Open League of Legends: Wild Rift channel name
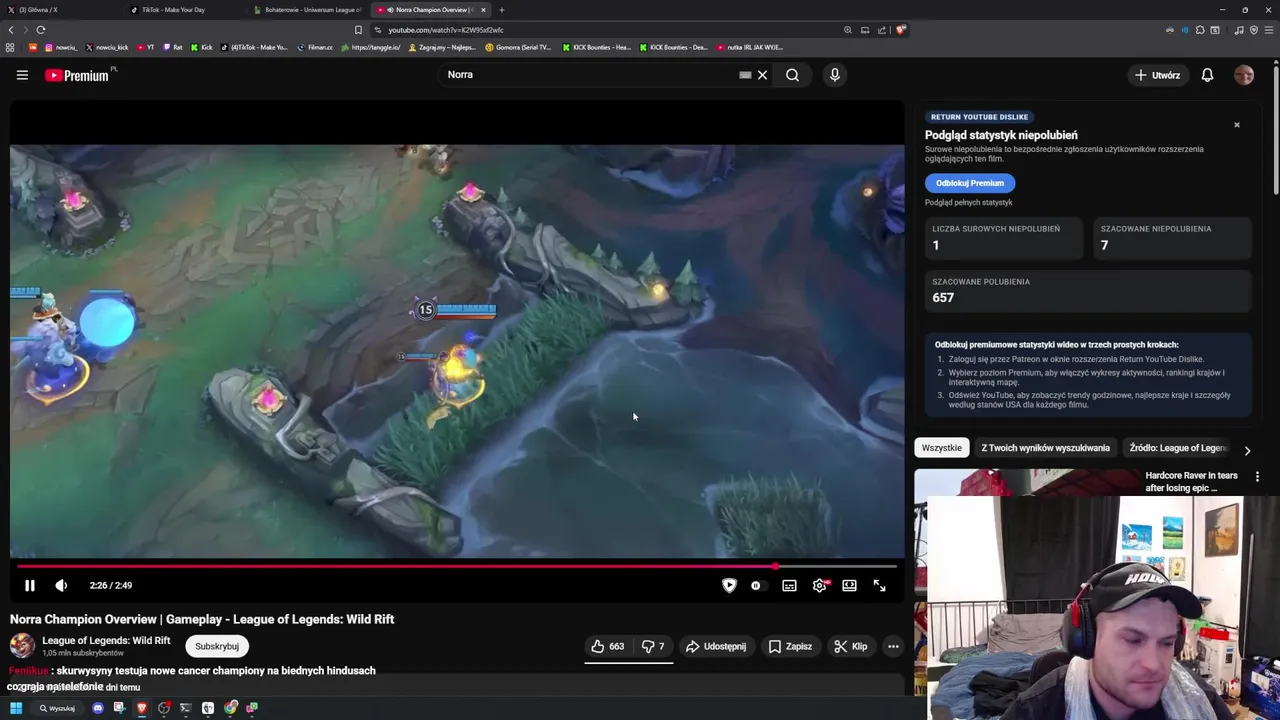 [x=106, y=641]
